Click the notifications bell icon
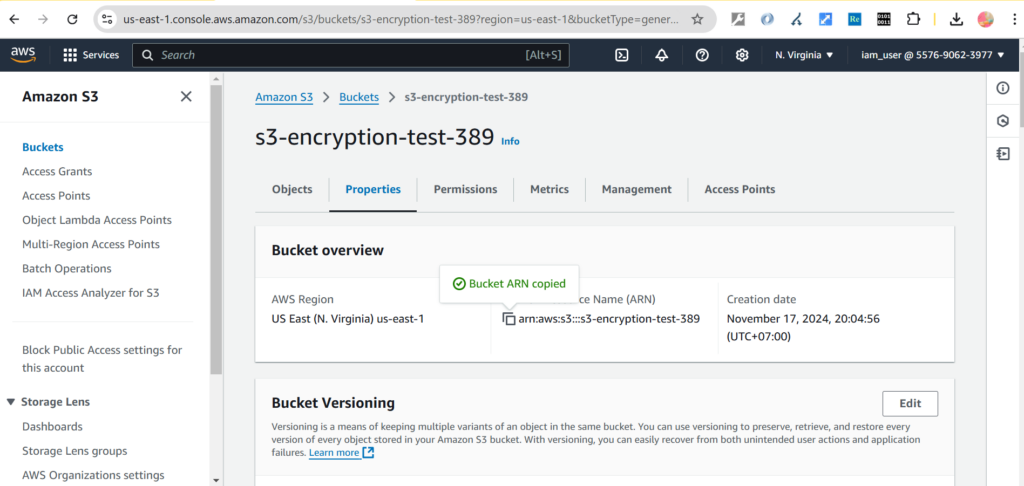 (661, 55)
